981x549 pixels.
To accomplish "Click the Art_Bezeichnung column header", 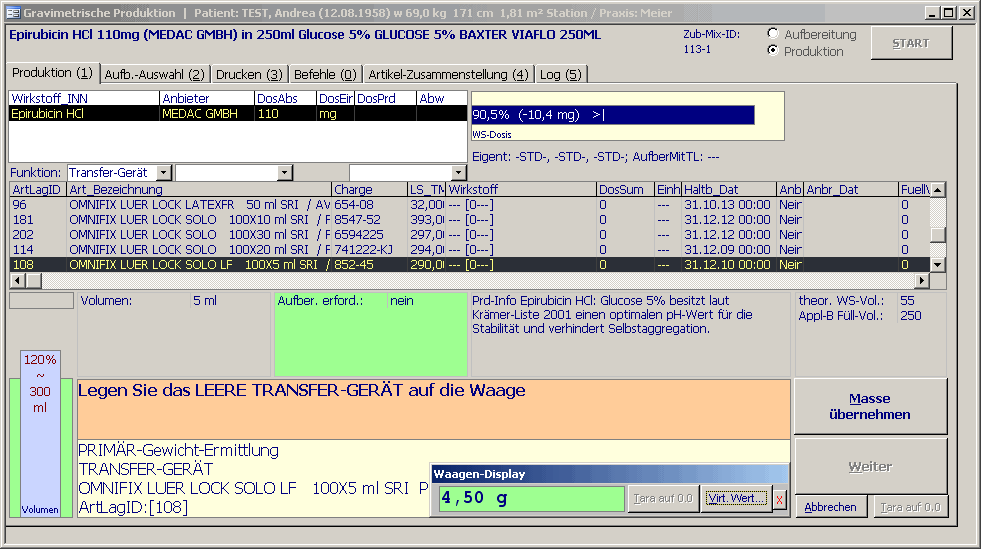I will [x=199, y=189].
